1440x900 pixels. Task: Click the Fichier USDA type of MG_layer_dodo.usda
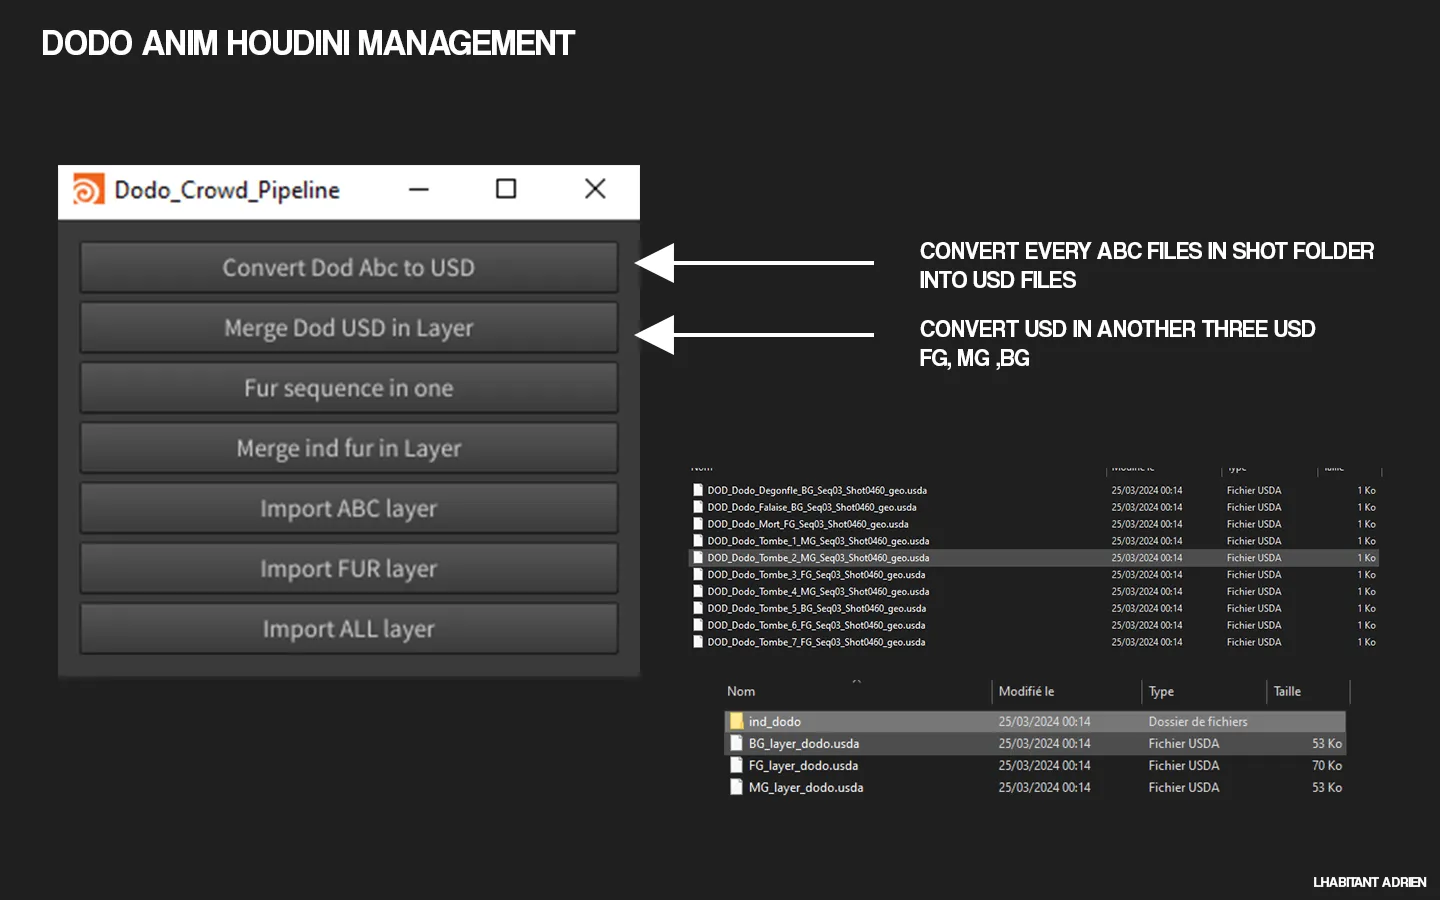tap(1184, 787)
